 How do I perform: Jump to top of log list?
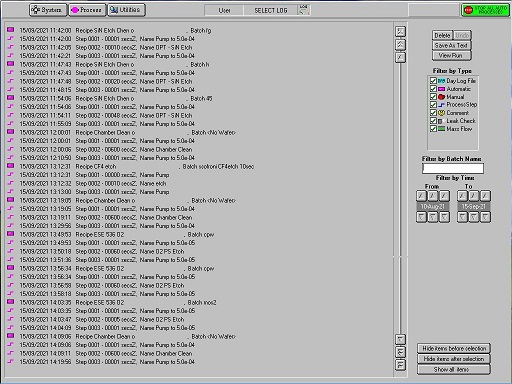[x=400, y=31]
